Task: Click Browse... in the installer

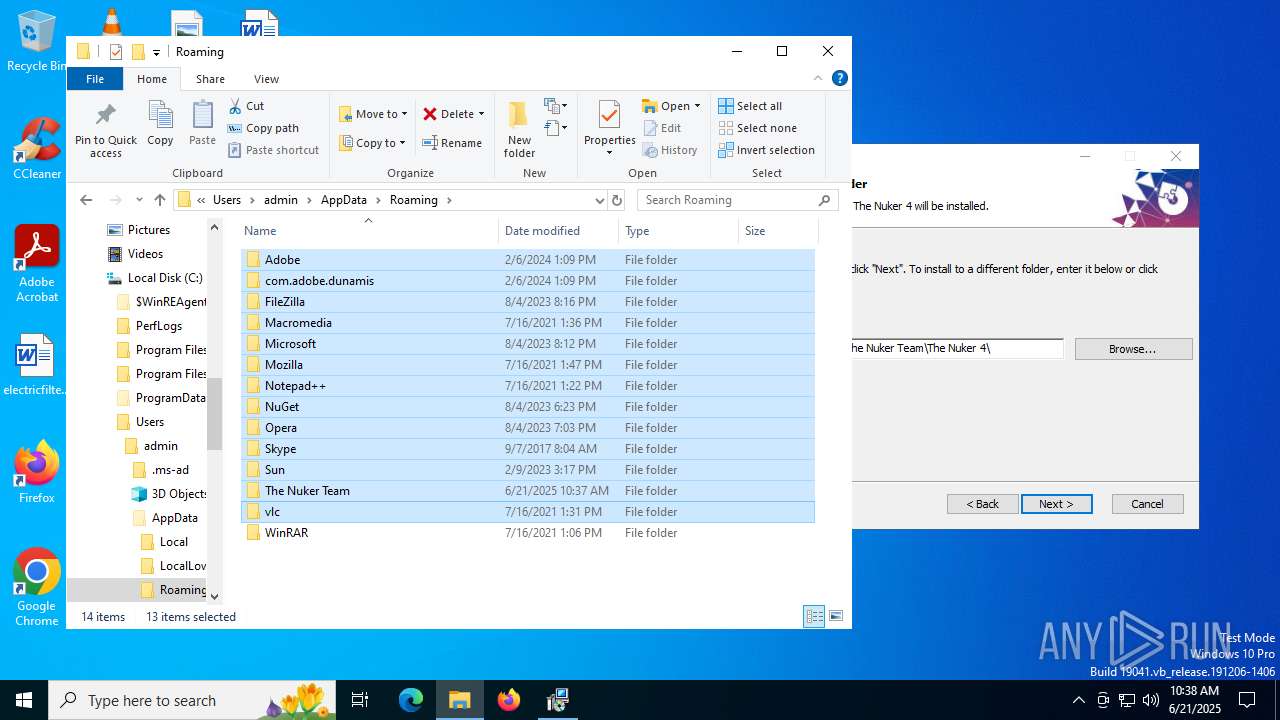Action: pyautogui.click(x=1133, y=349)
